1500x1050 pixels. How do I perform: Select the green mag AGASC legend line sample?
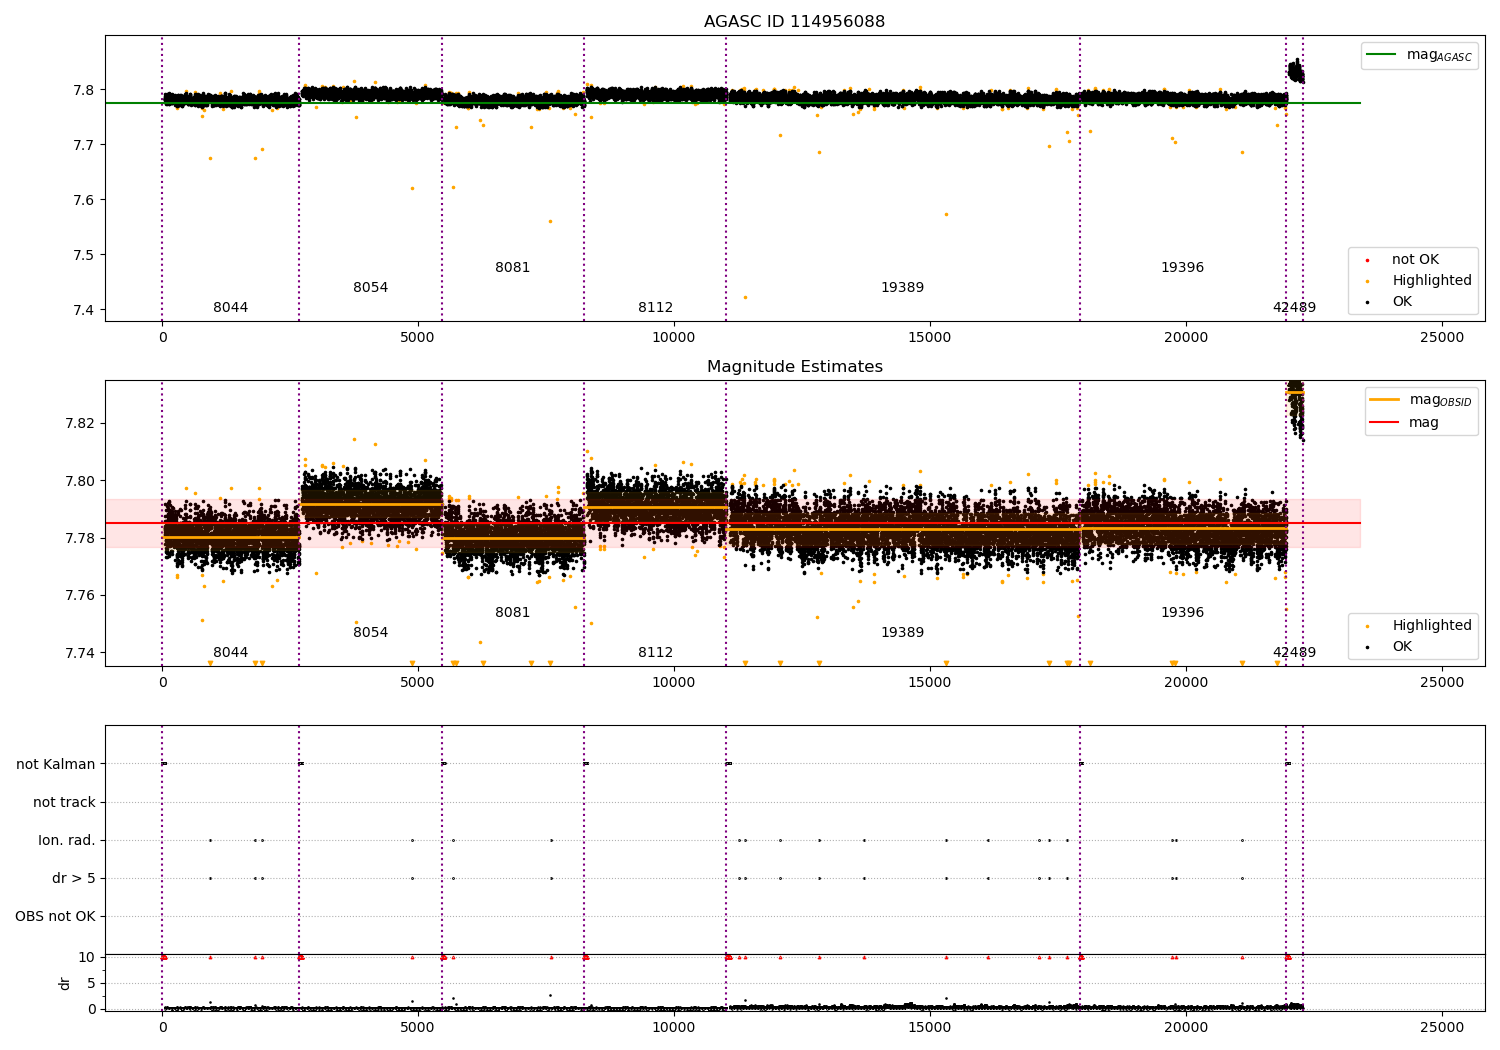[1382, 55]
